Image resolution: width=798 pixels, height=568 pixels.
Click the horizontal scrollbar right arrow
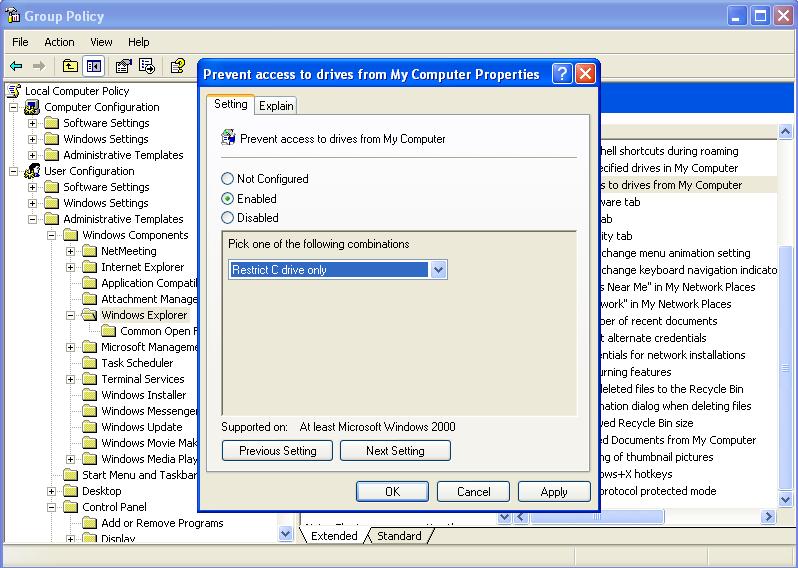pyautogui.click(x=768, y=518)
